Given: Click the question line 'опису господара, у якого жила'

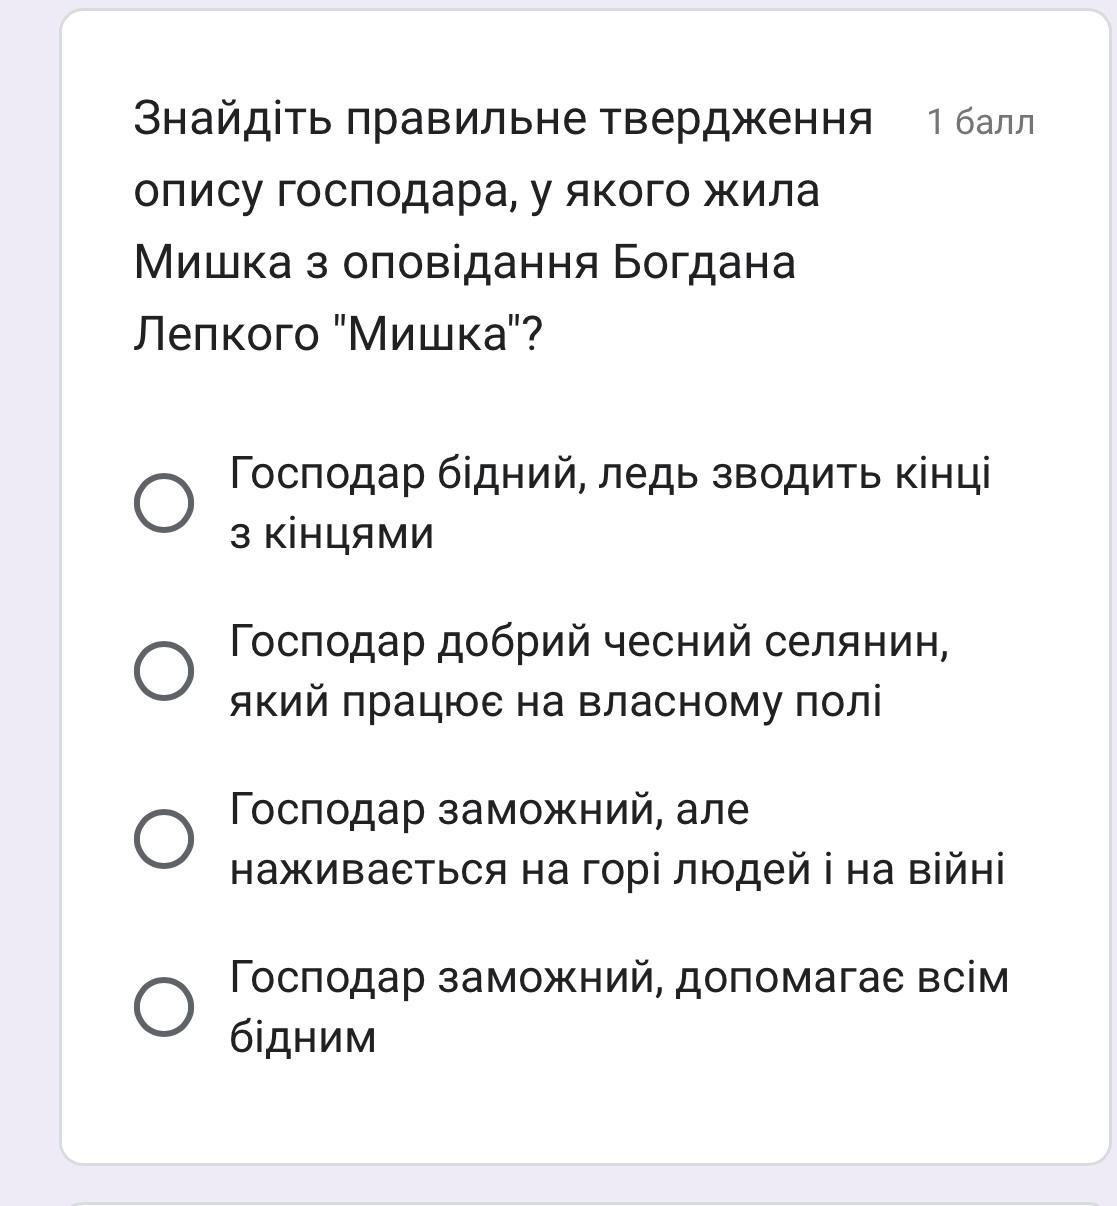Looking at the screenshot, I should (476, 191).
